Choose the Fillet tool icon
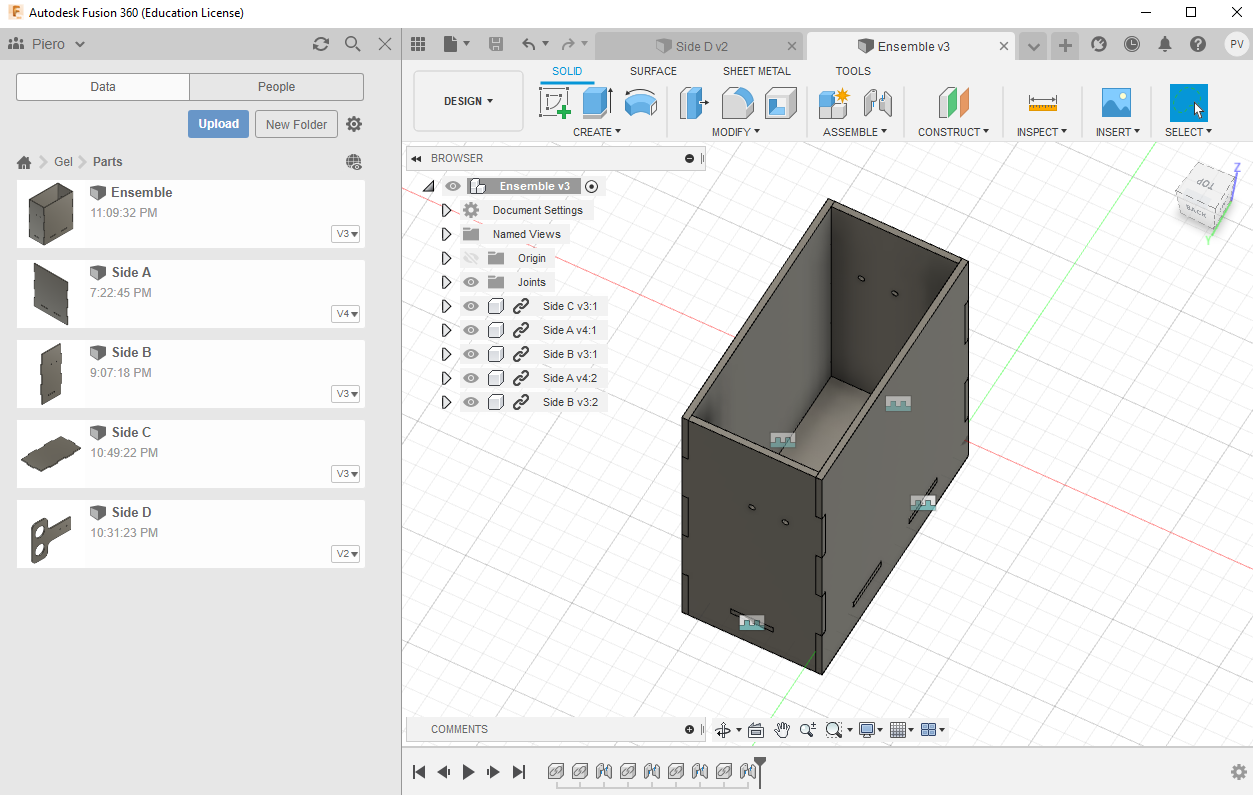1253x795 pixels. click(738, 103)
